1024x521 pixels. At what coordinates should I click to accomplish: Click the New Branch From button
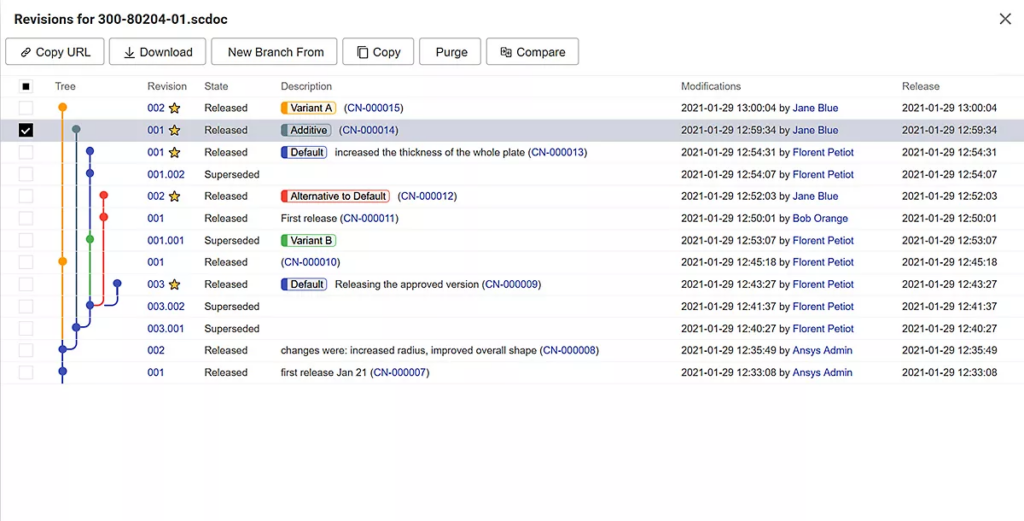click(x=274, y=52)
